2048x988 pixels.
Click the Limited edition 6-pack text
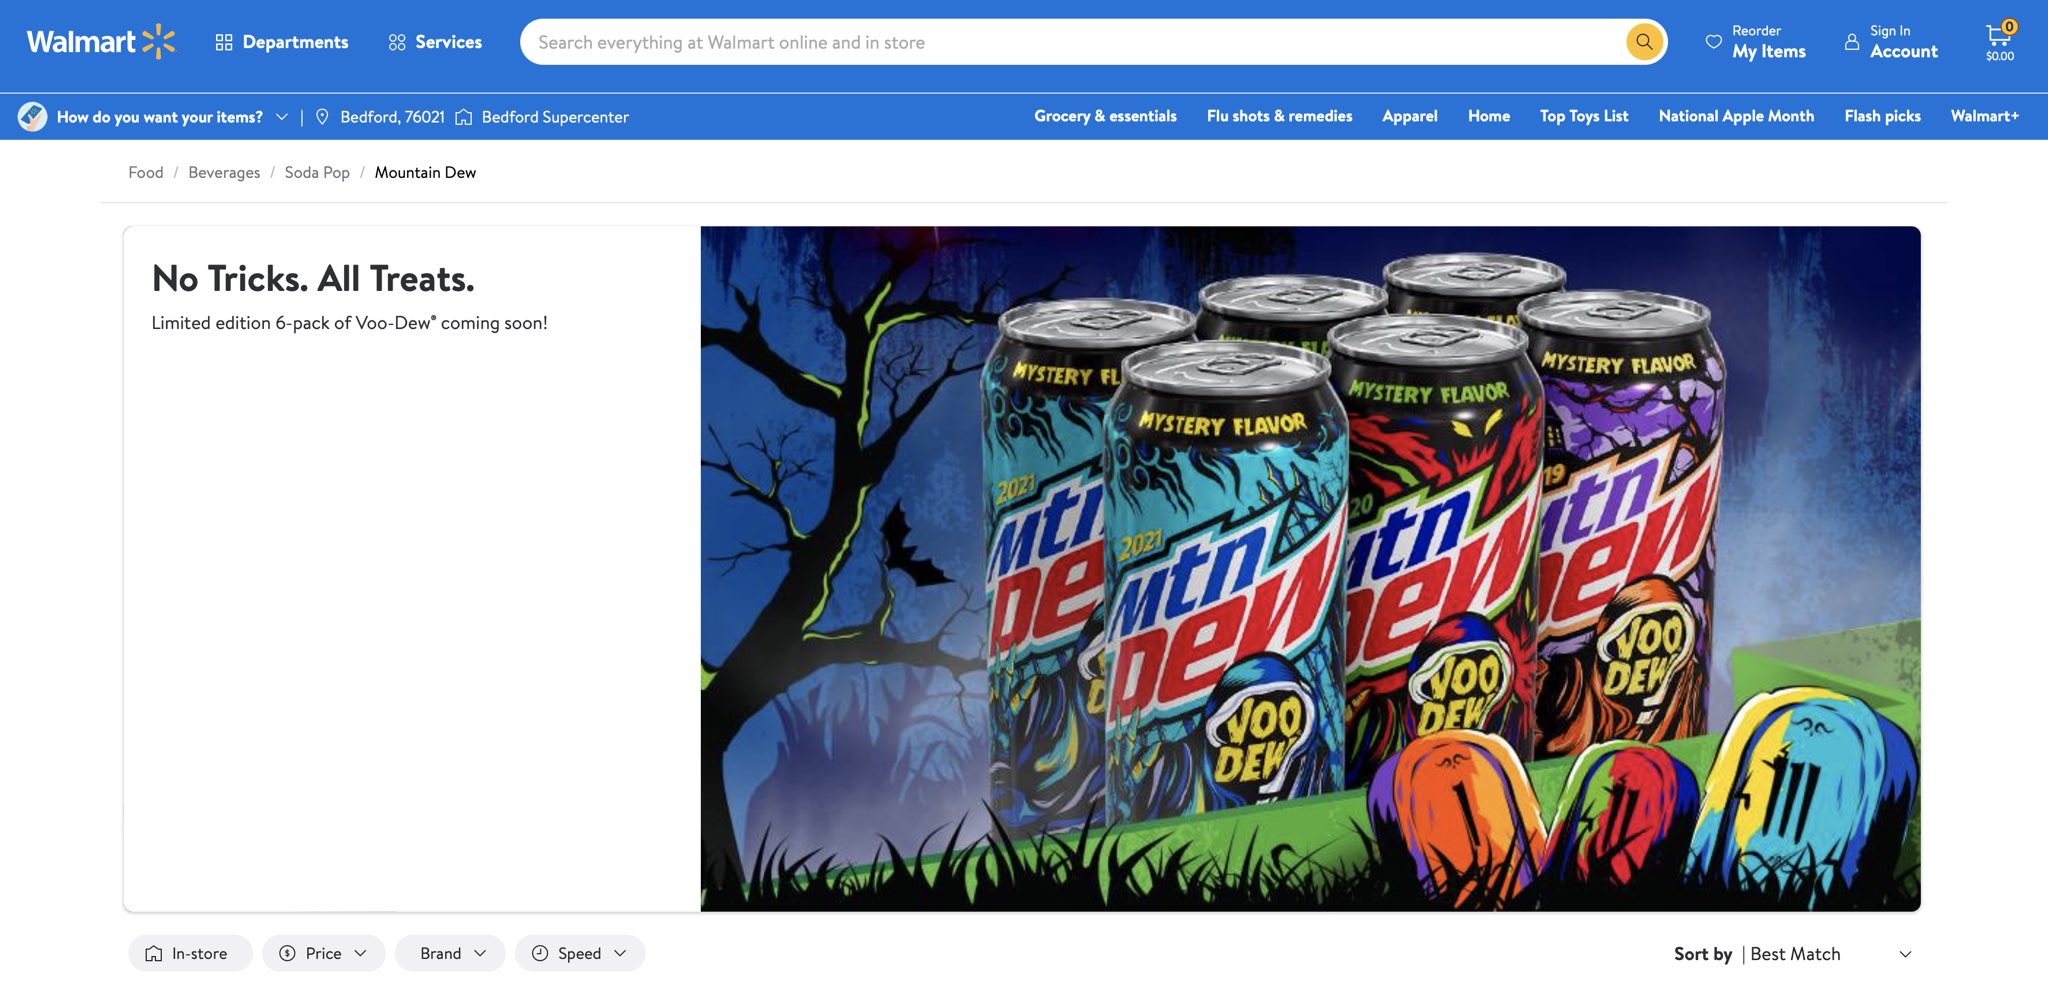click(349, 323)
